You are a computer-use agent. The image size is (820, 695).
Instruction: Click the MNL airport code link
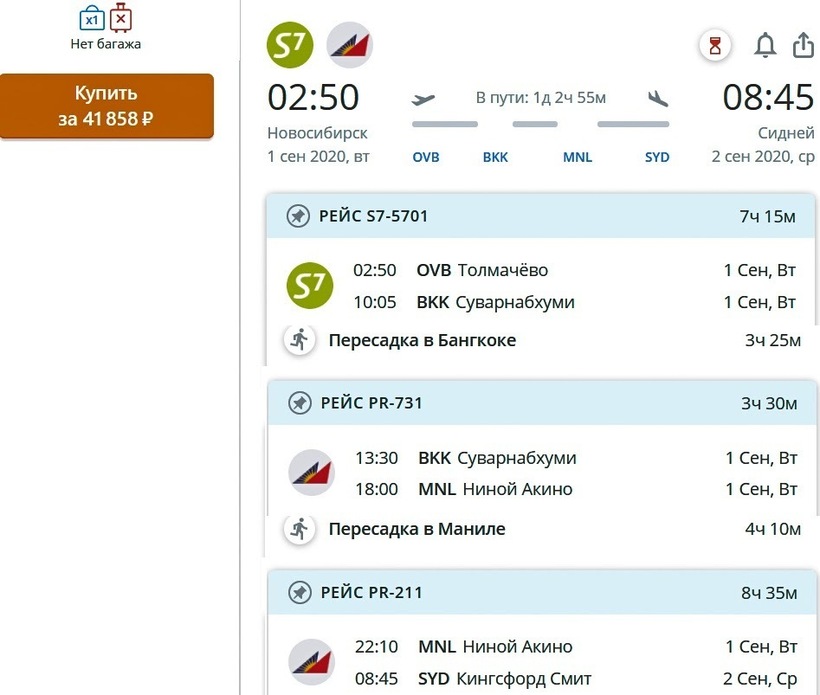[577, 157]
